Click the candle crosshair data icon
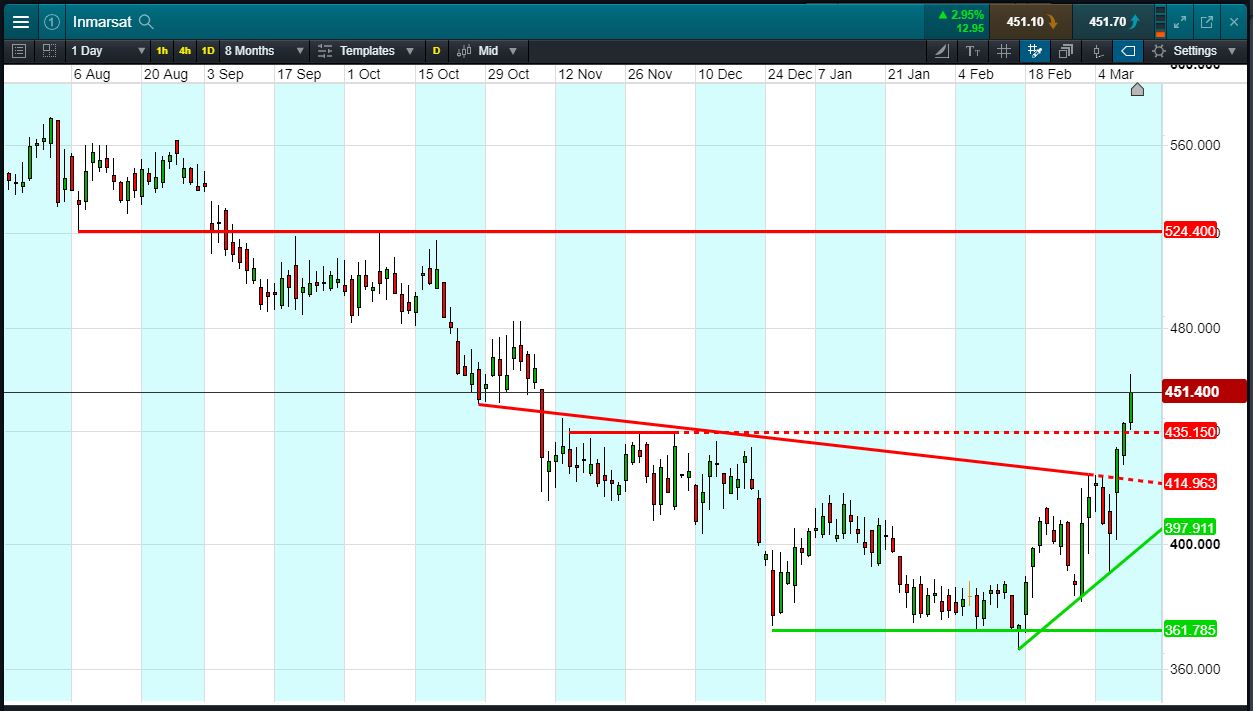This screenshot has height=711, width=1253. (1098, 50)
